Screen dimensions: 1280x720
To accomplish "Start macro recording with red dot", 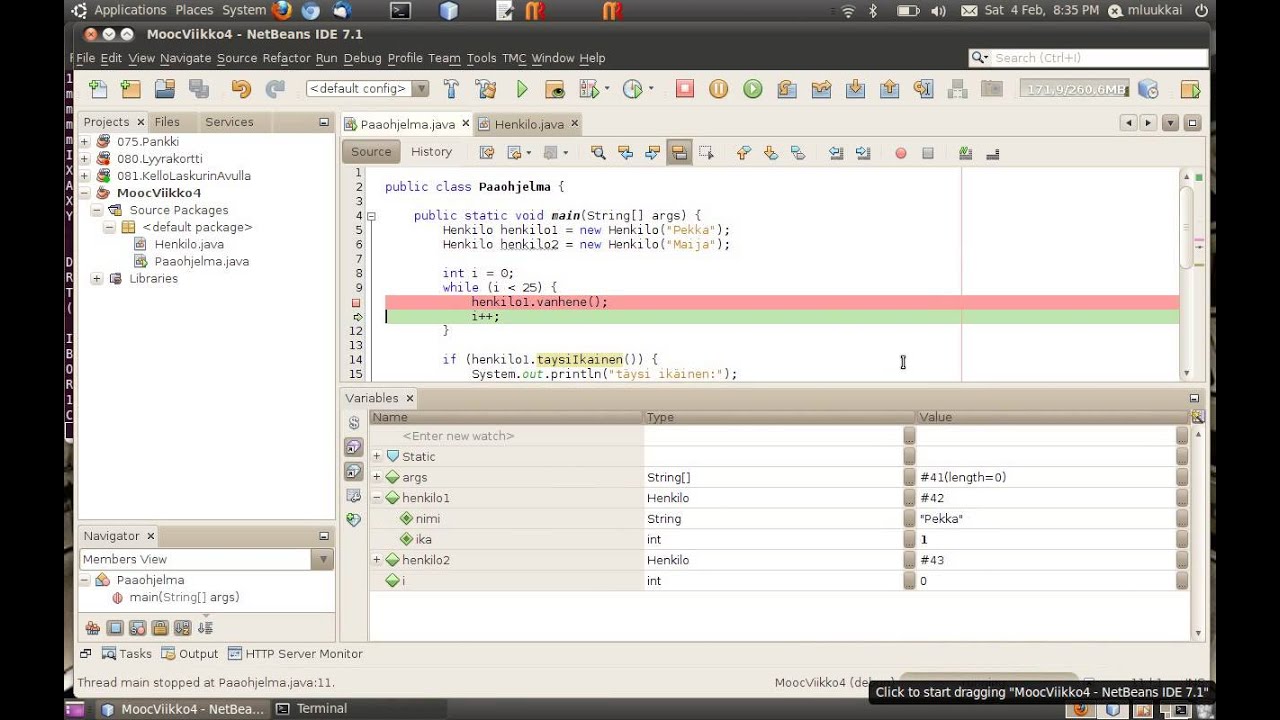I will 901,153.
